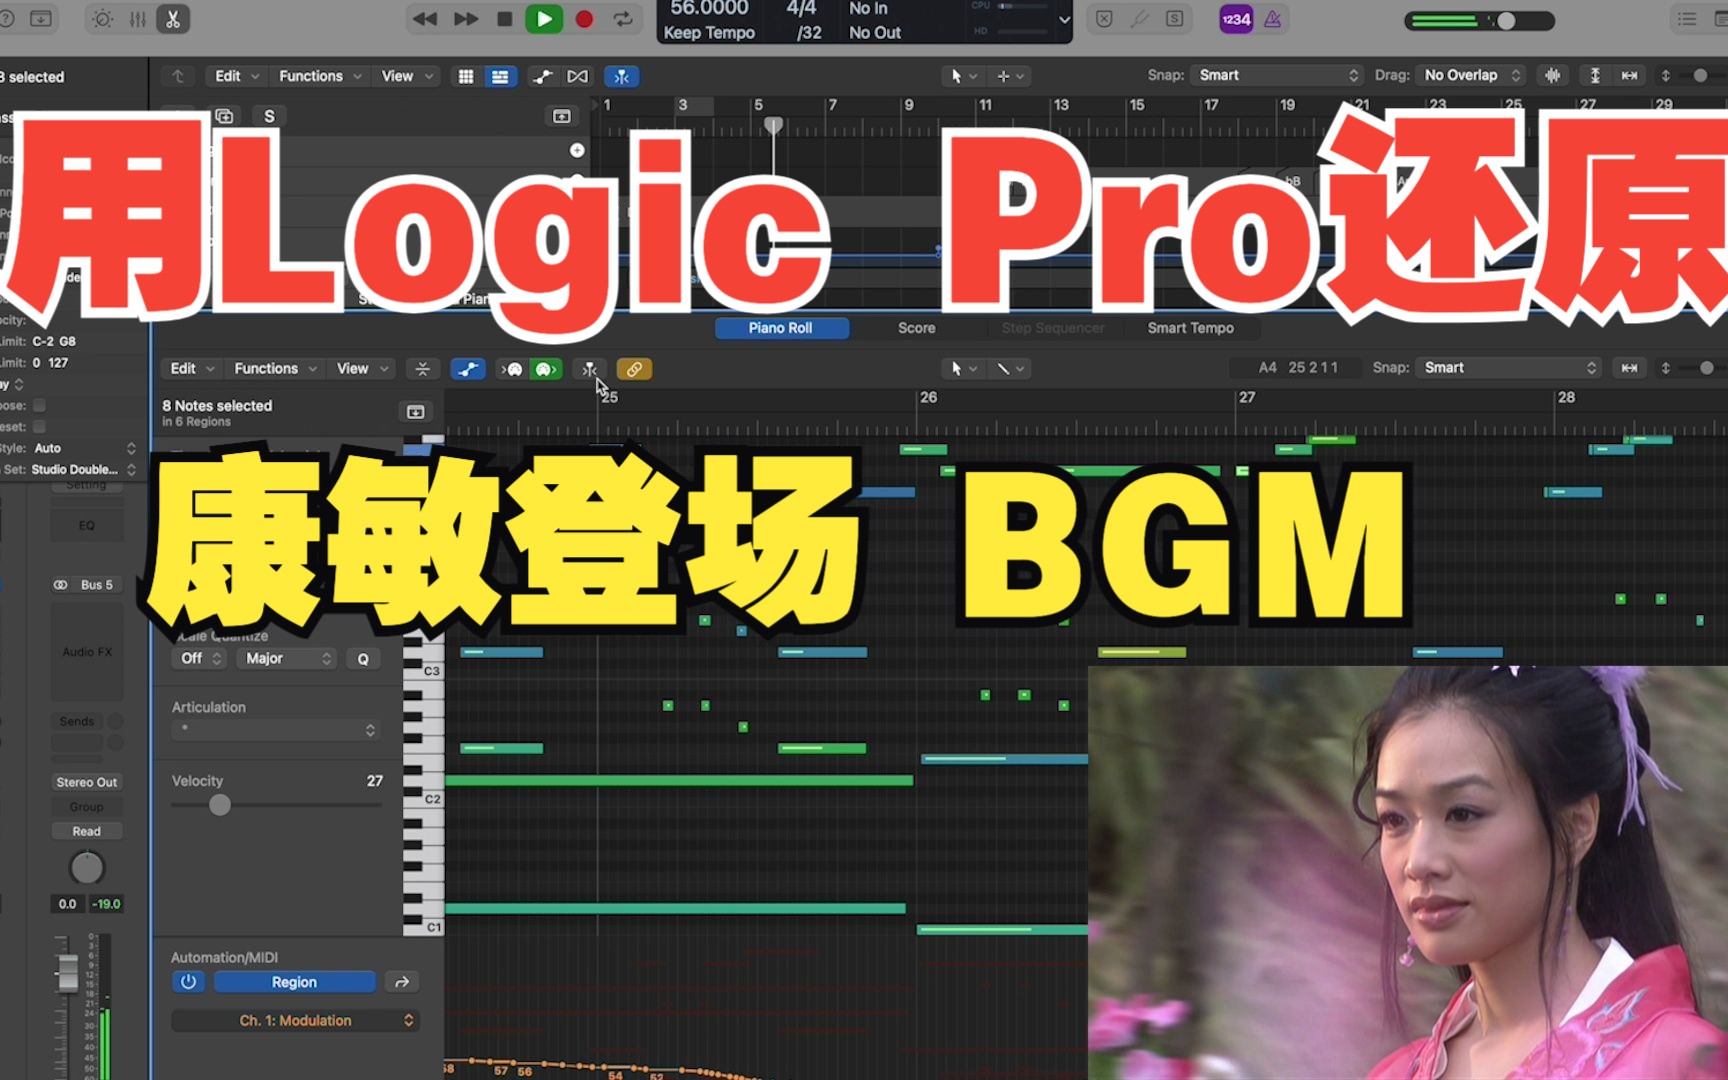Viewport: 1728px width, 1080px height.
Task: Toggle the Solo button in the control bar
Action: tap(1175, 19)
